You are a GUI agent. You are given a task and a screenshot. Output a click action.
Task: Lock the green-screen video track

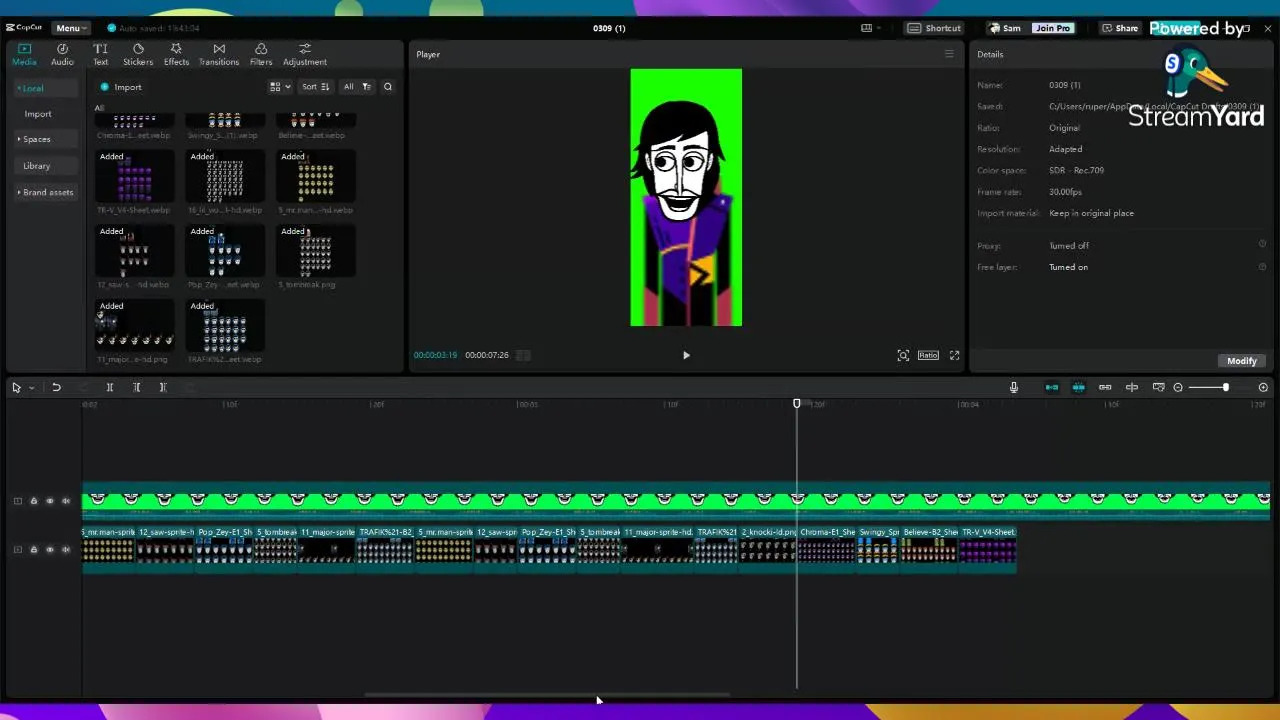coord(33,501)
